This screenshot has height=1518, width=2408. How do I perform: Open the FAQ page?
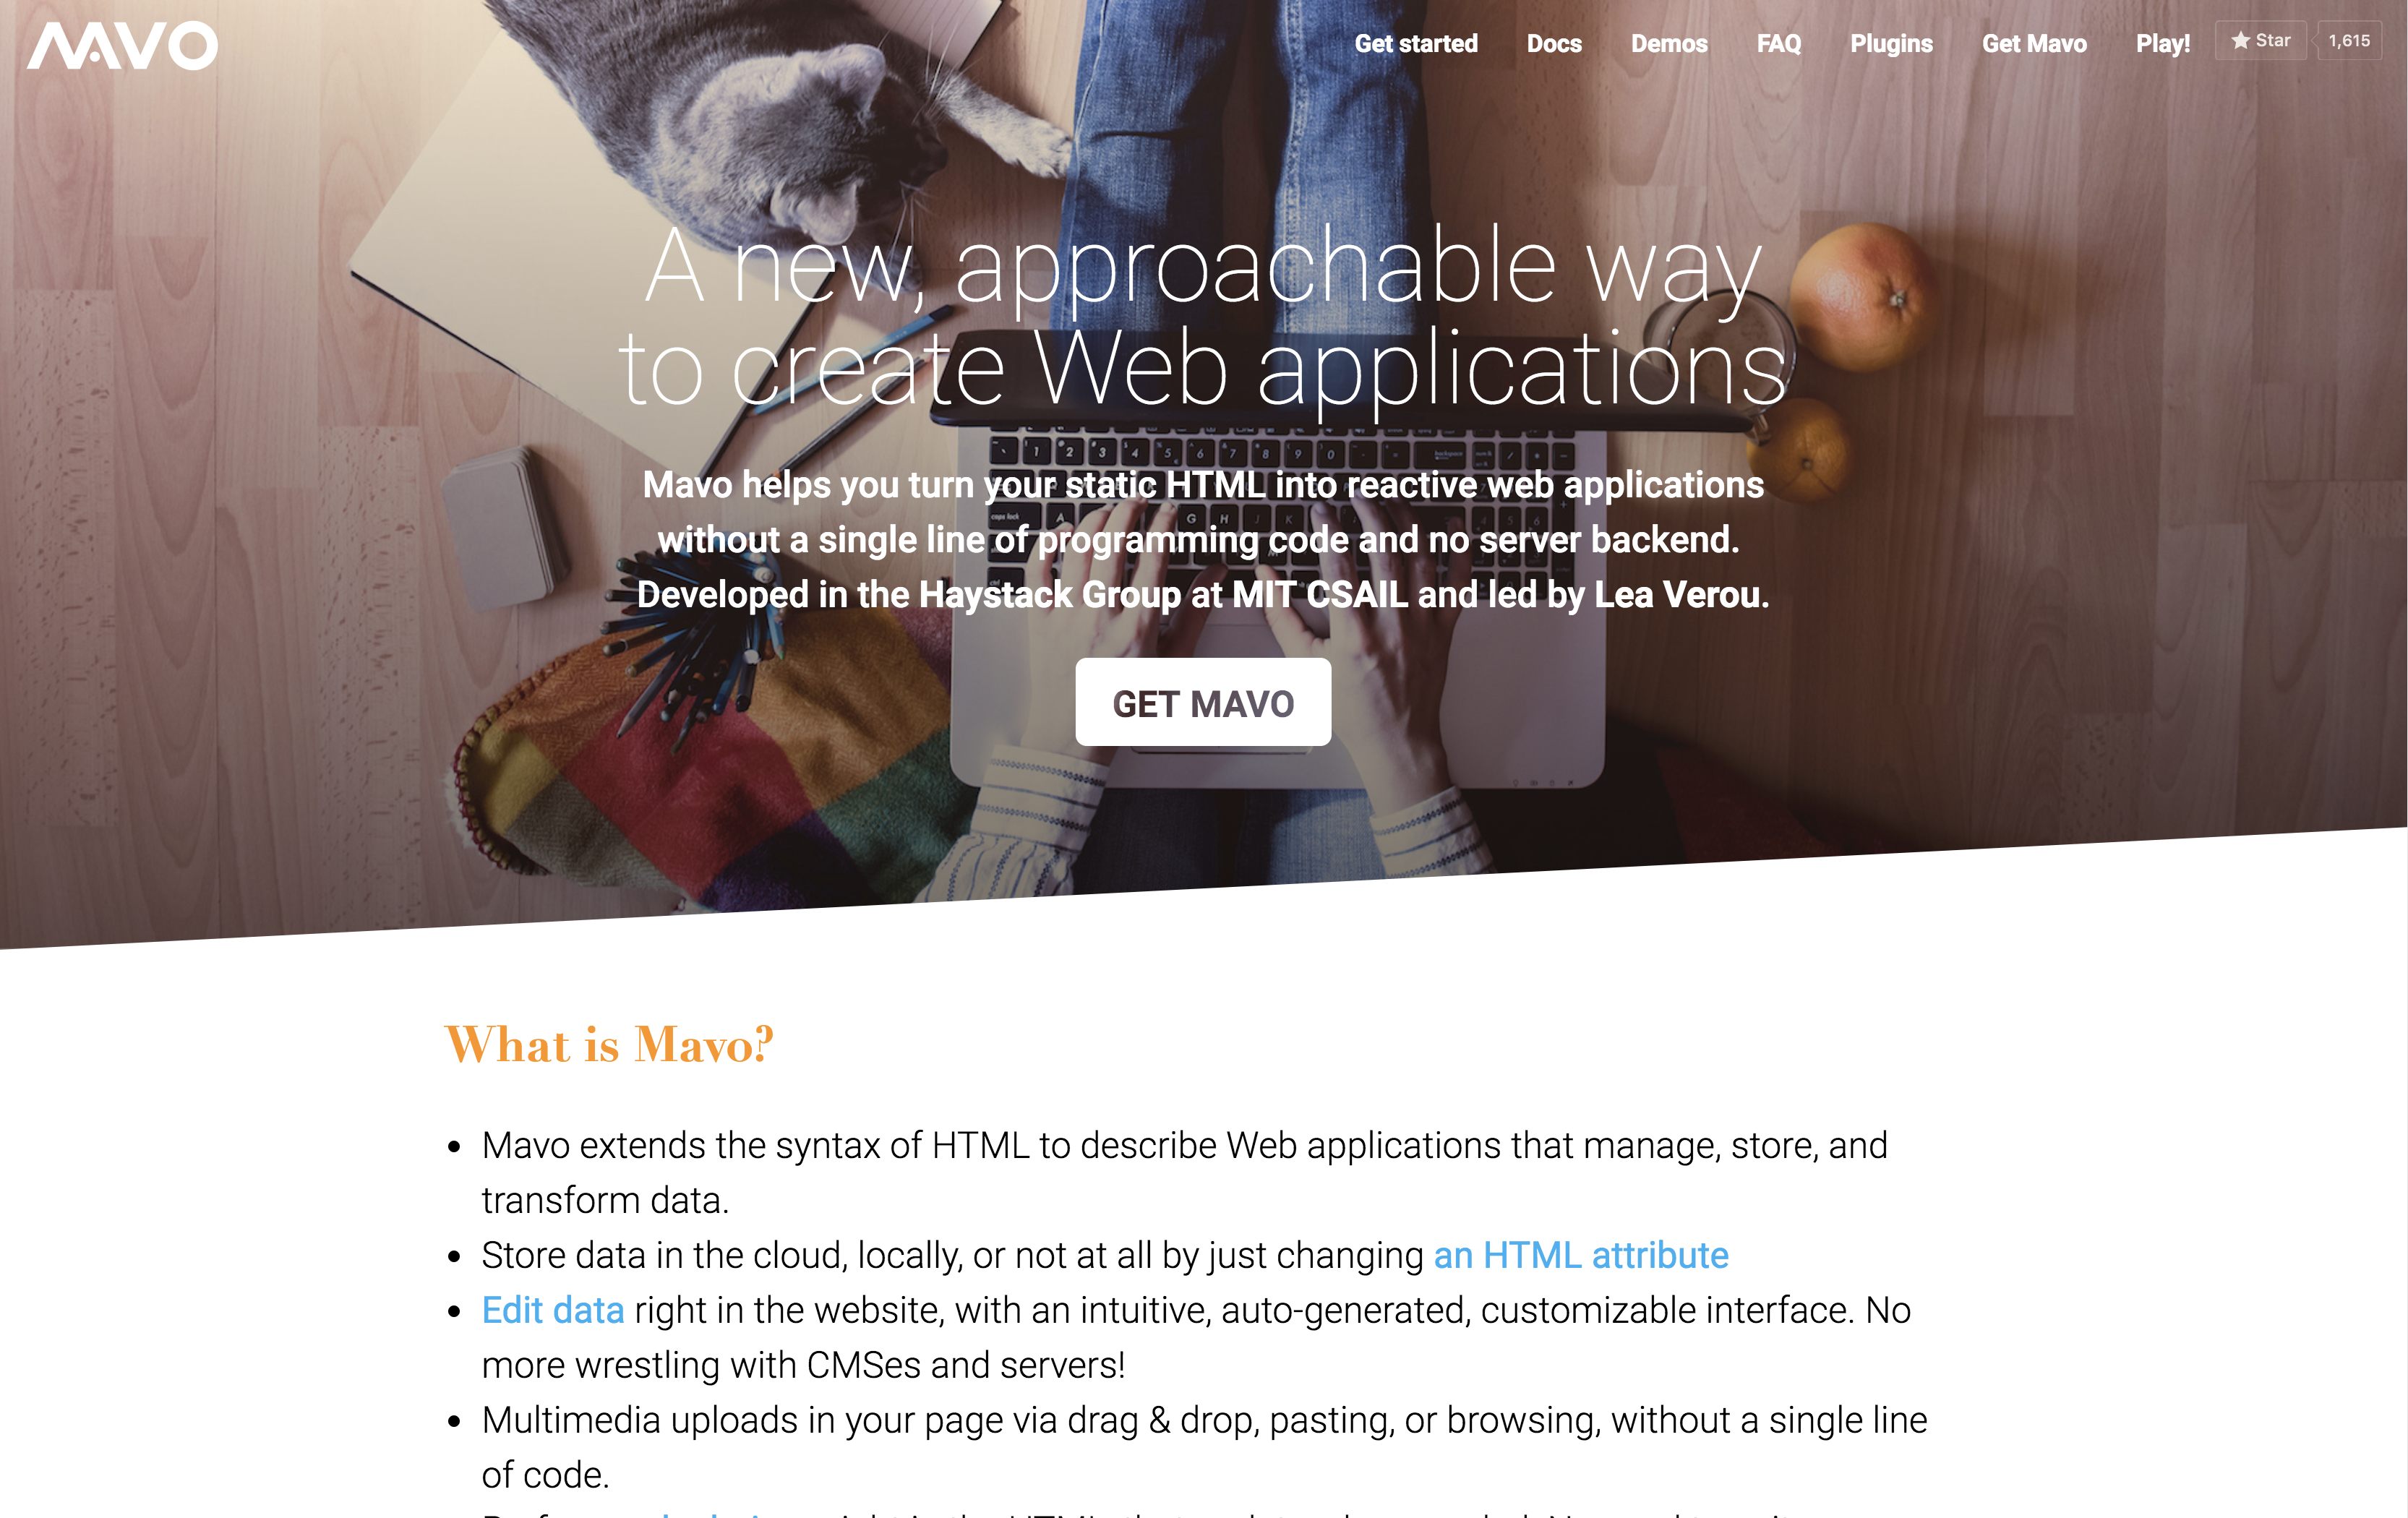click(x=1778, y=44)
